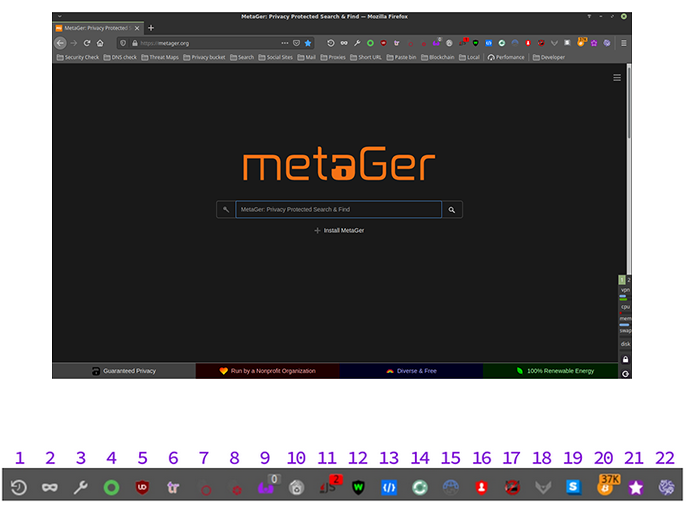Viewport: 694px width, 512px height.
Task: Open the Proxies bookmarks folder
Action: (x=333, y=57)
